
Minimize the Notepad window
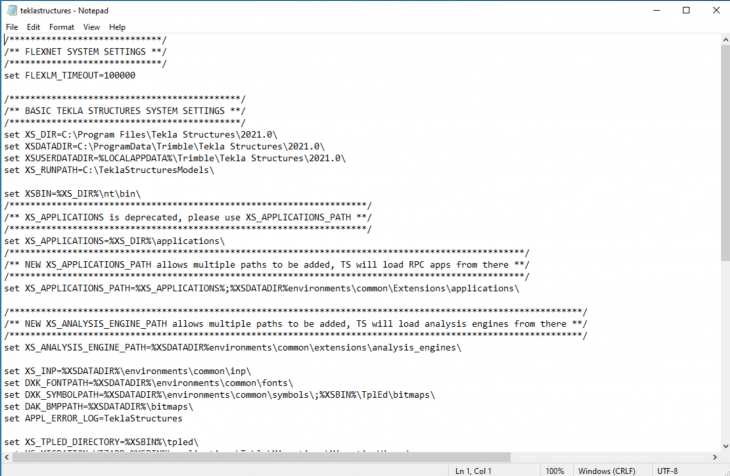coord(656,10)
